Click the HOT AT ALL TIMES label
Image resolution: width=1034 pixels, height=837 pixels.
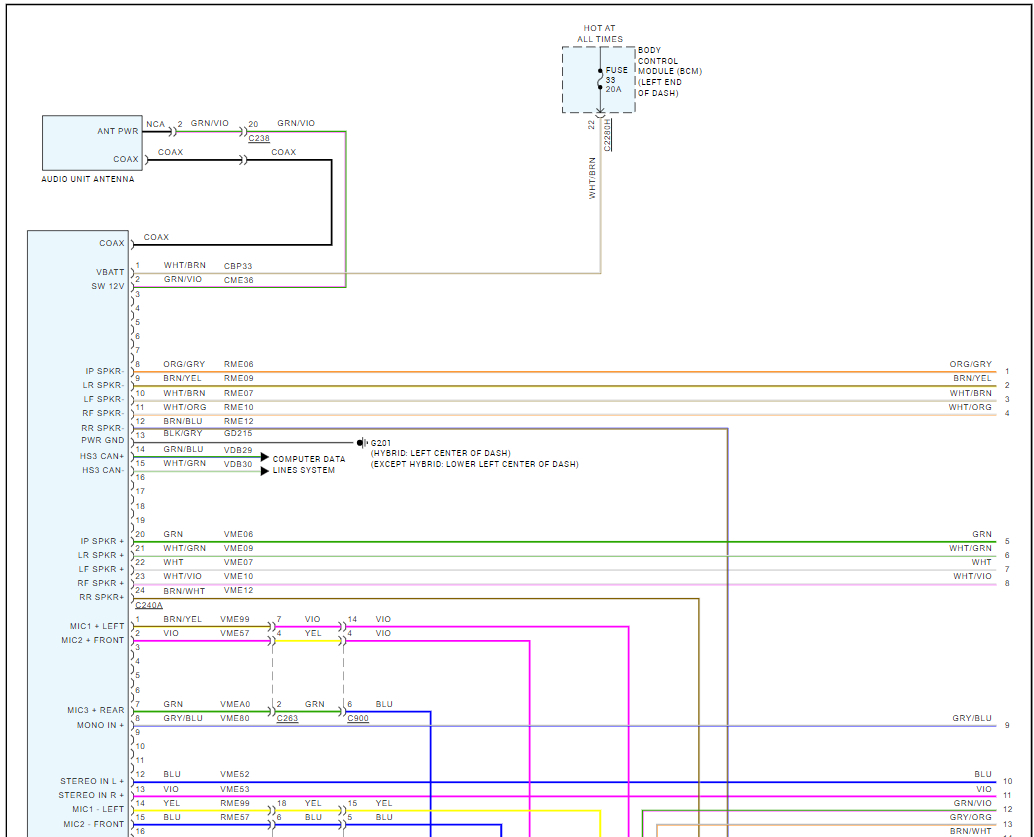(600, 34)
